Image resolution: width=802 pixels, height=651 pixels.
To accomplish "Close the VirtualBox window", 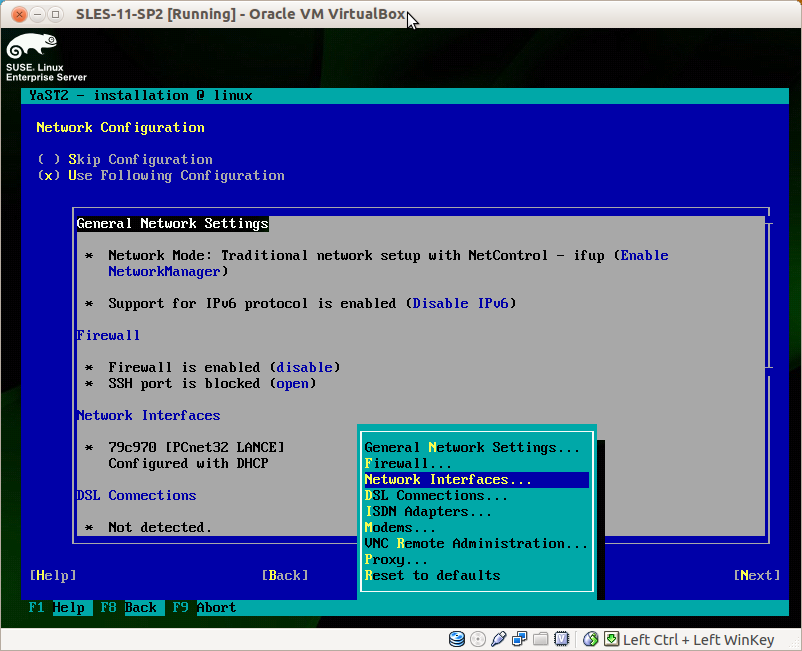I will (19, 14).
